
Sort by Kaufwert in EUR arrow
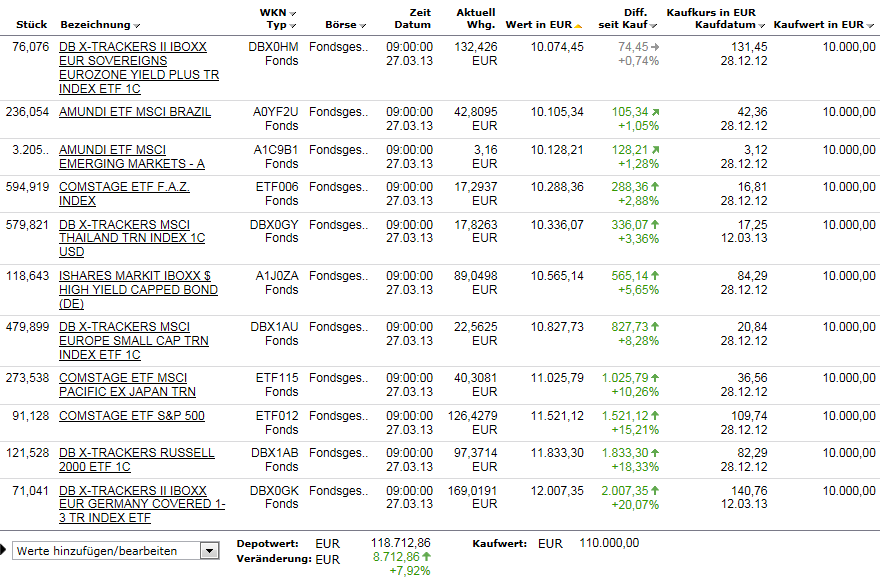pos(870,25)
